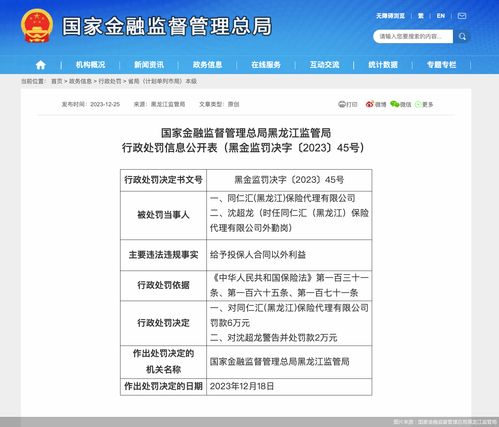499x427 pixels.
Task: Open the 在线服务 menu
Action: coord(266,65)
